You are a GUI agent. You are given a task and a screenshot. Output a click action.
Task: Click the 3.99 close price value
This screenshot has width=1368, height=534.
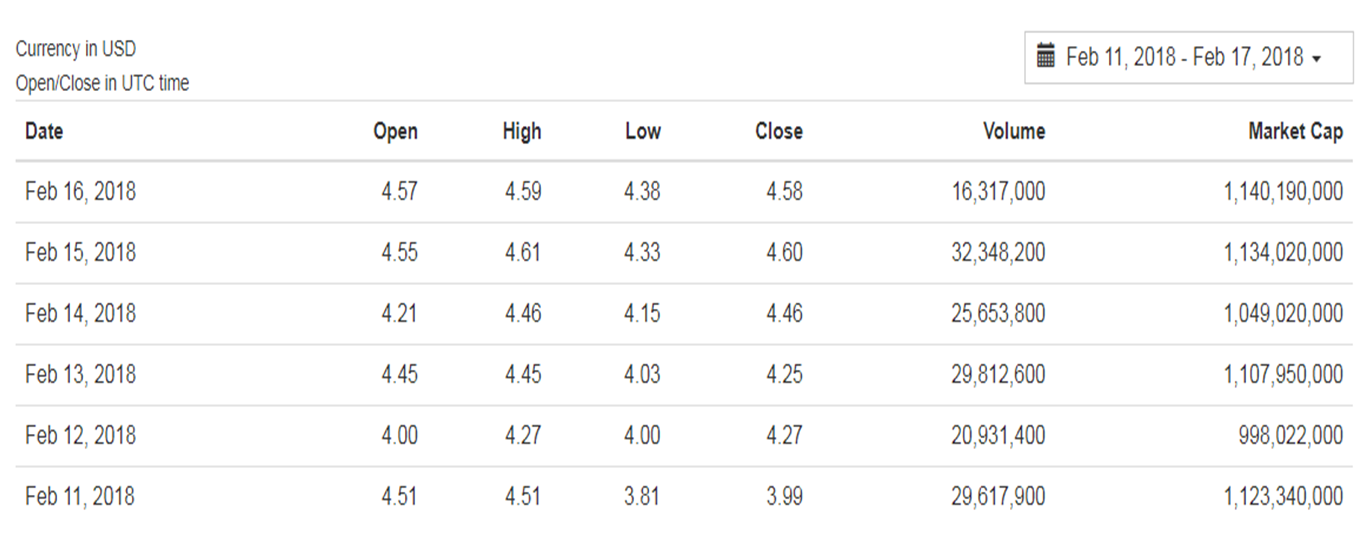[785, 497]
